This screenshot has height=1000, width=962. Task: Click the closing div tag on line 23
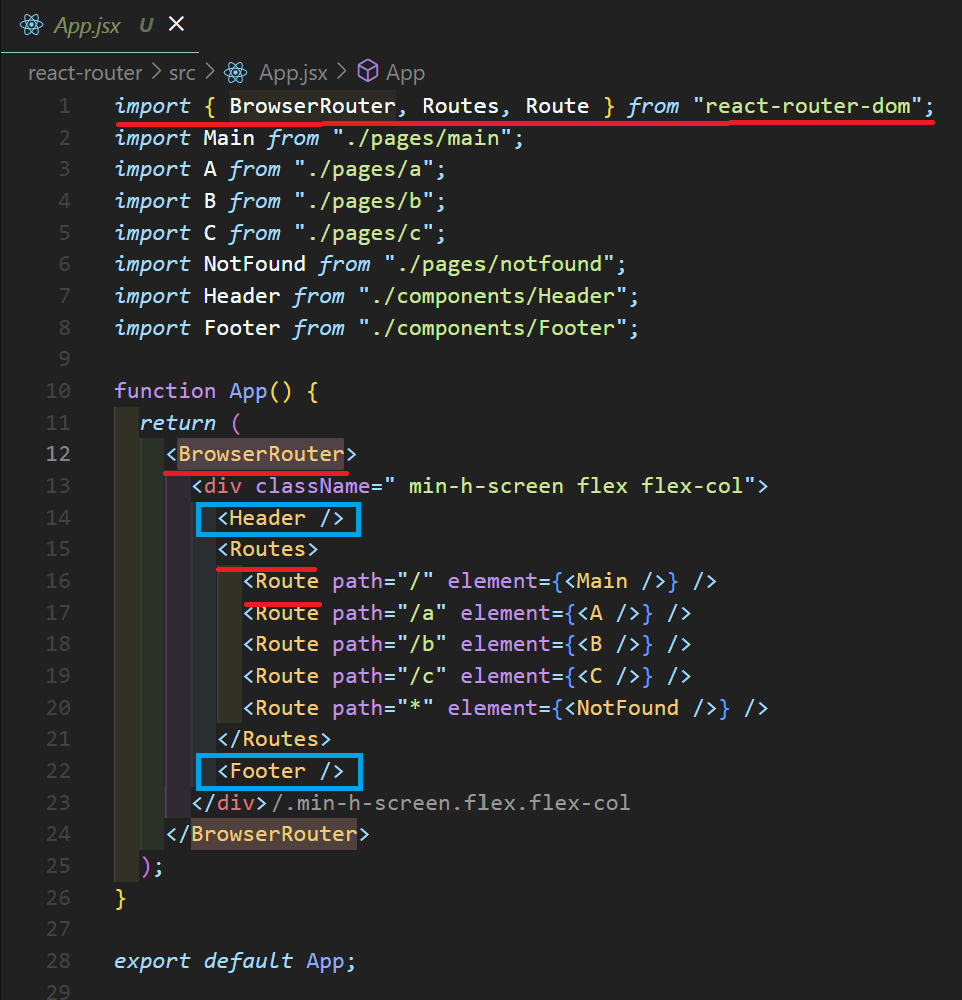(229, 802)
